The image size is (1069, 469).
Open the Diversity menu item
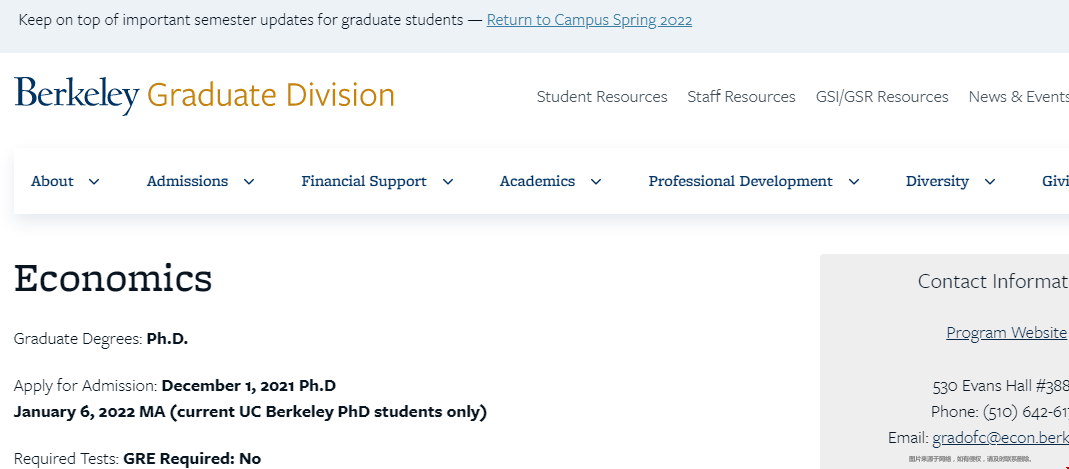pyautogui.click(x=937, y=181)
